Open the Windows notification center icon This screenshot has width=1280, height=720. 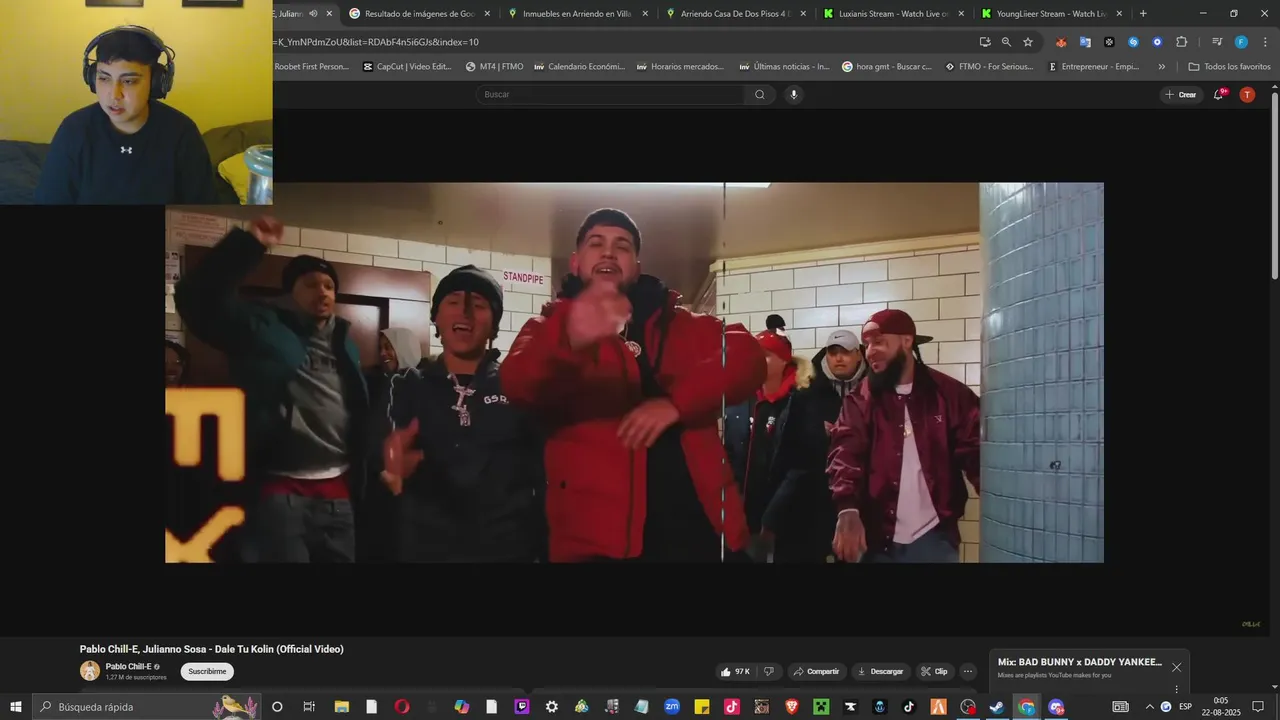[x=1258, y=707]
